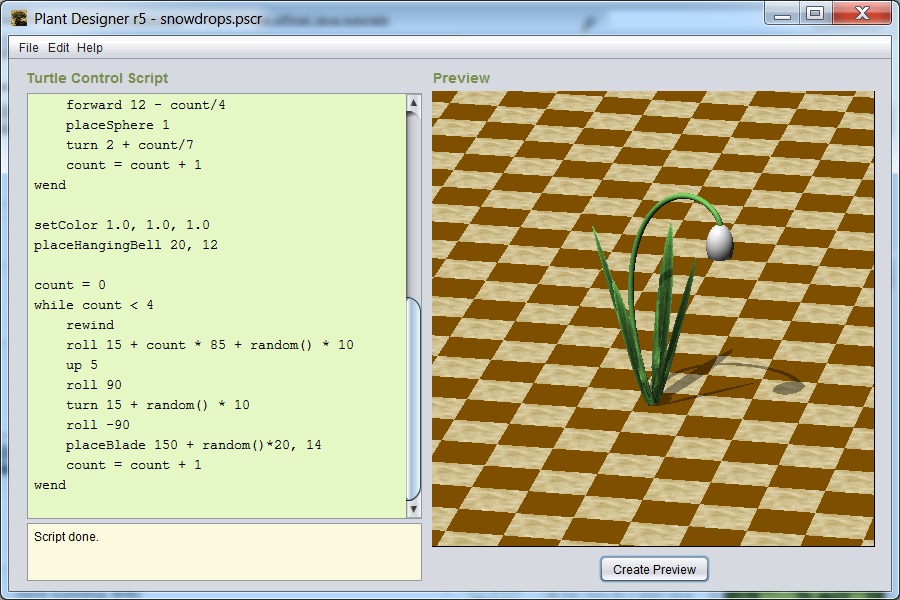Click the 'Preview' heading label

(461, 78)
